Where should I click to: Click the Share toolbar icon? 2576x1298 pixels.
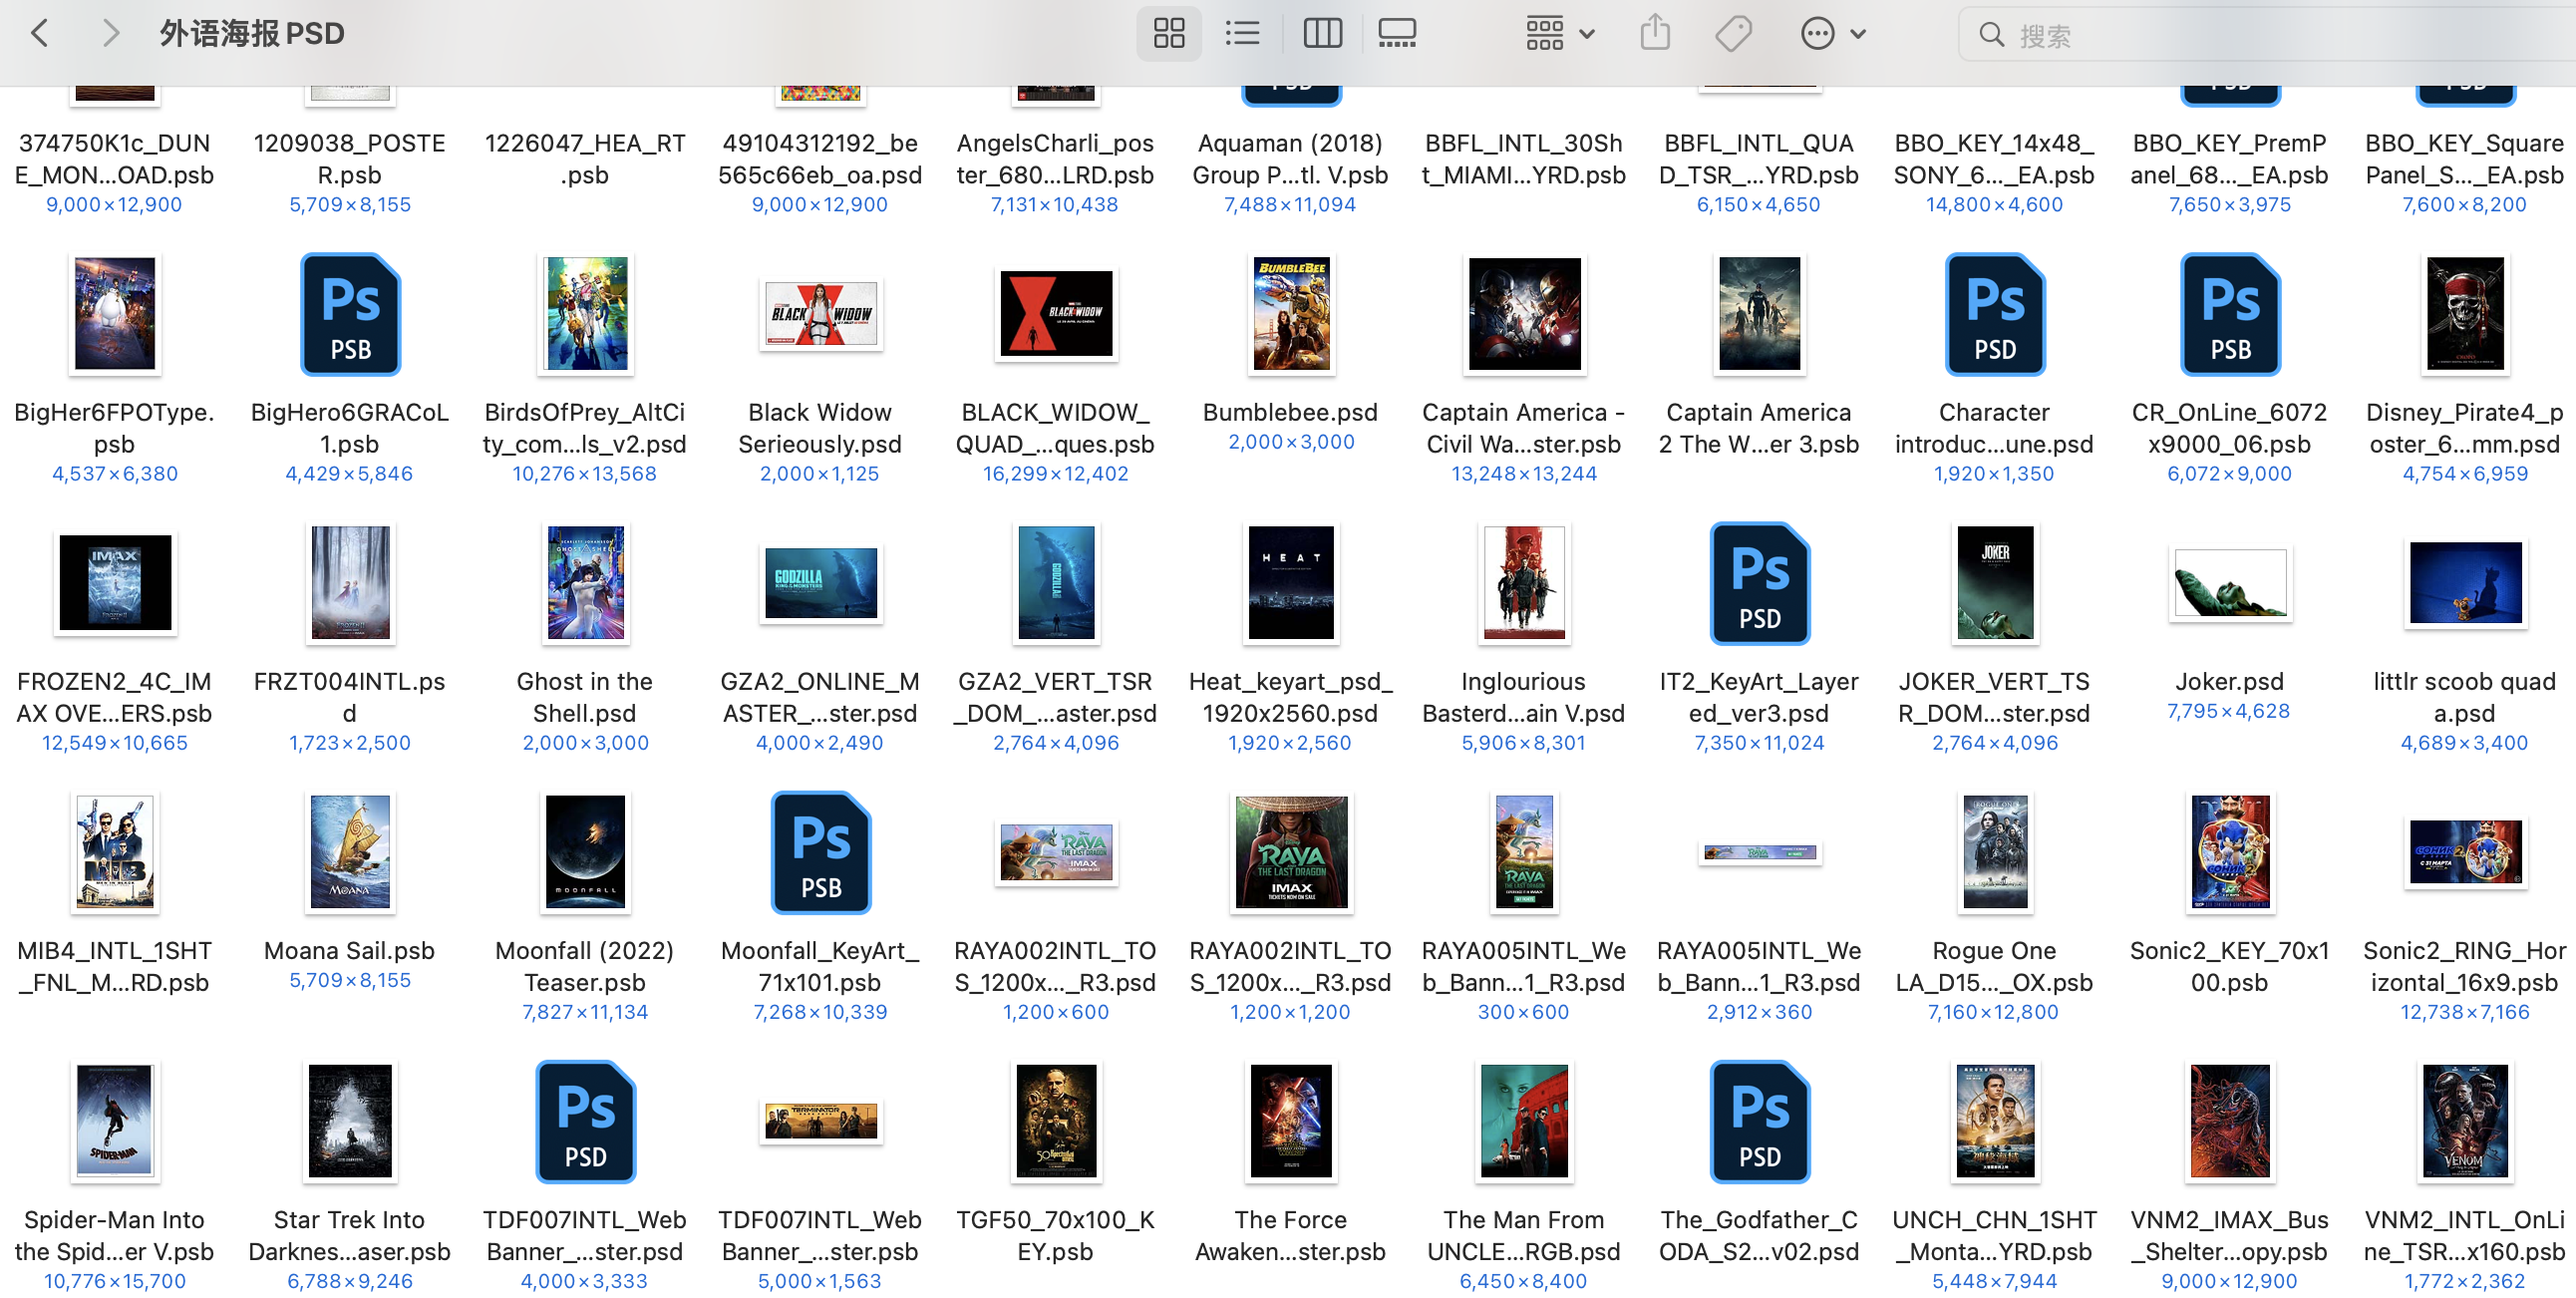pyautogui.click(x=1655, y=34)
